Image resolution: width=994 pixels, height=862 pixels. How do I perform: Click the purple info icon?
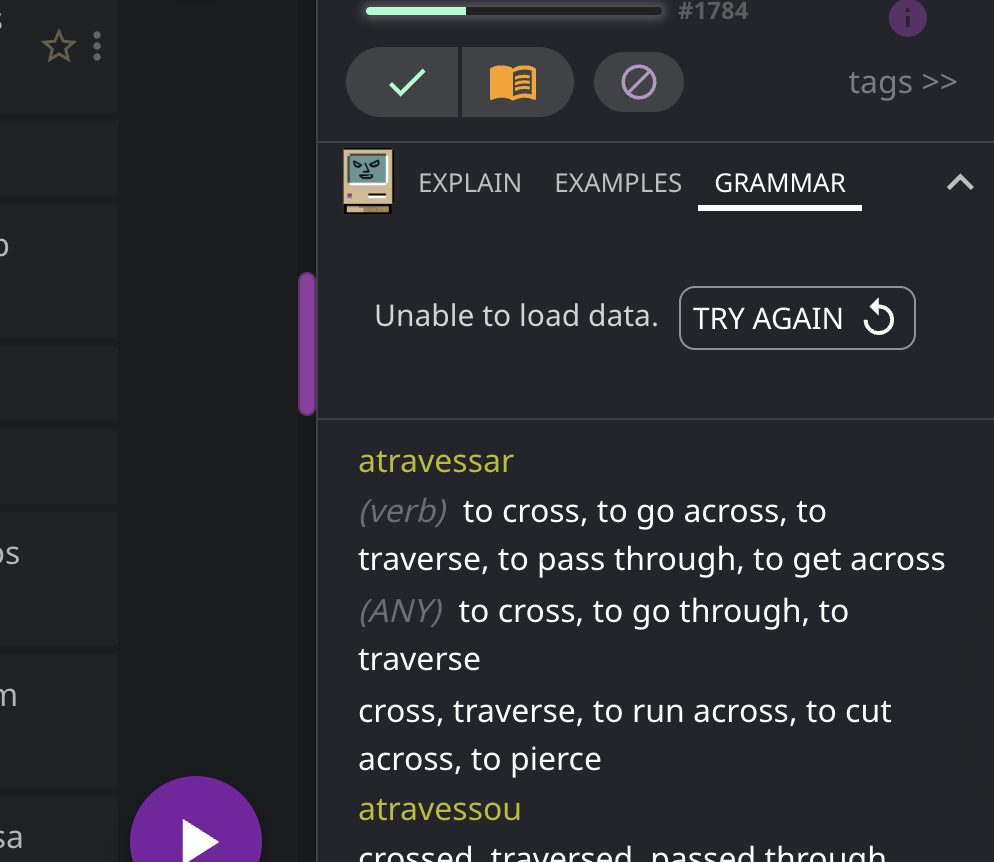[x=907, y=18]
